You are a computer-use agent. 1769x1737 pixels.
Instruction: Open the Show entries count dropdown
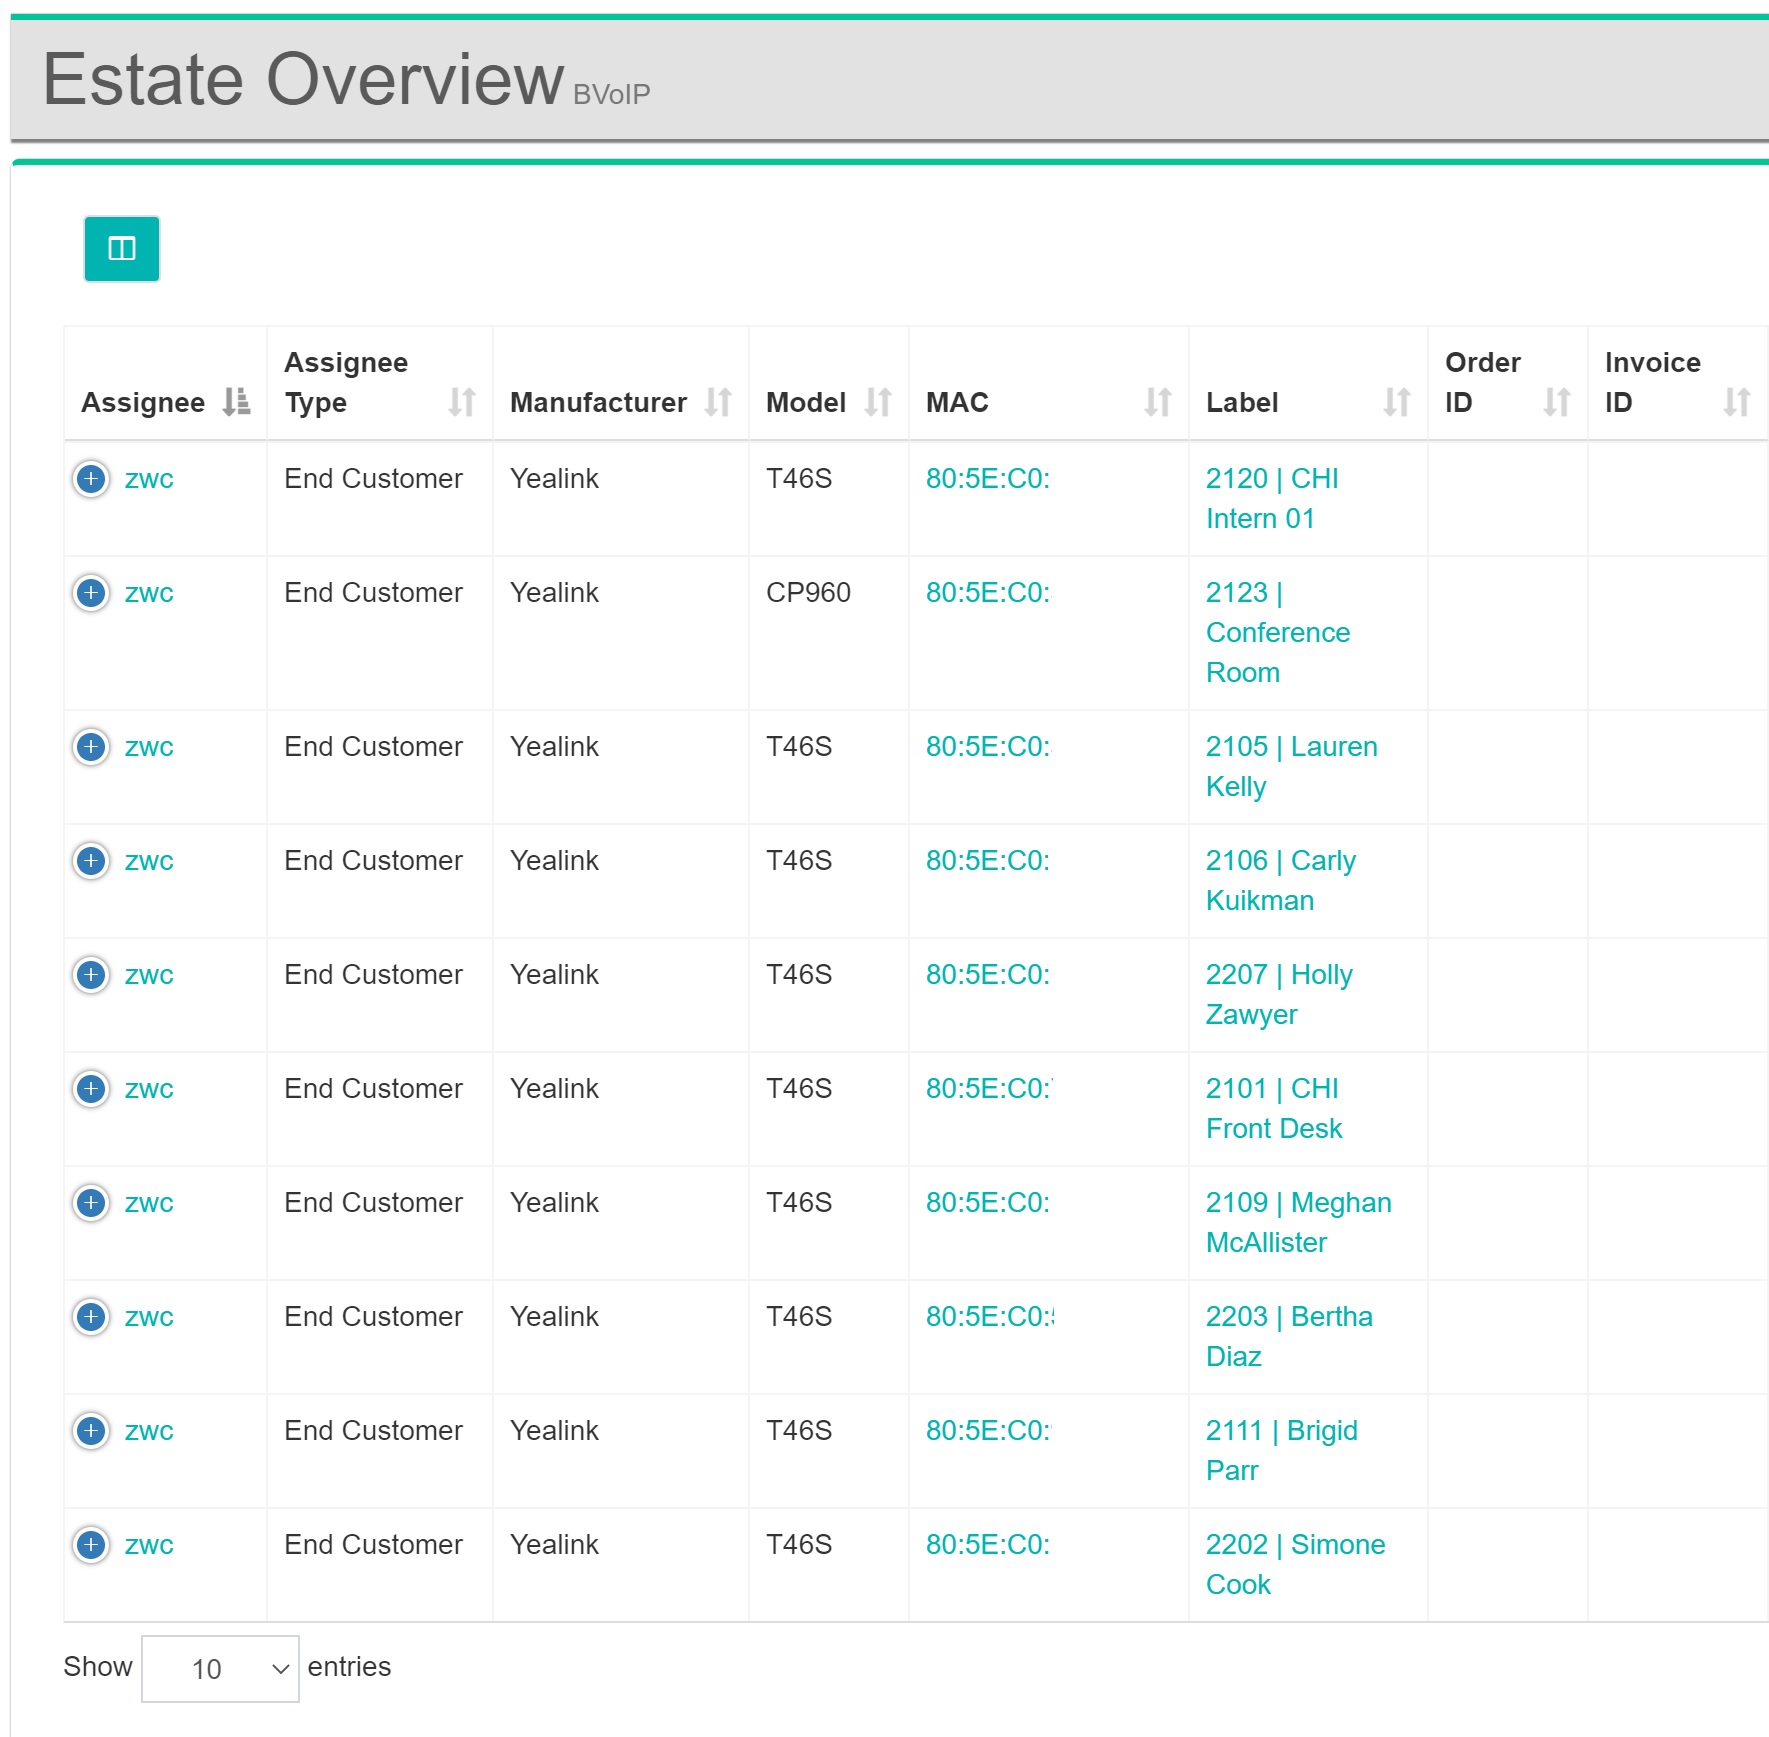tap(220, 1668)
